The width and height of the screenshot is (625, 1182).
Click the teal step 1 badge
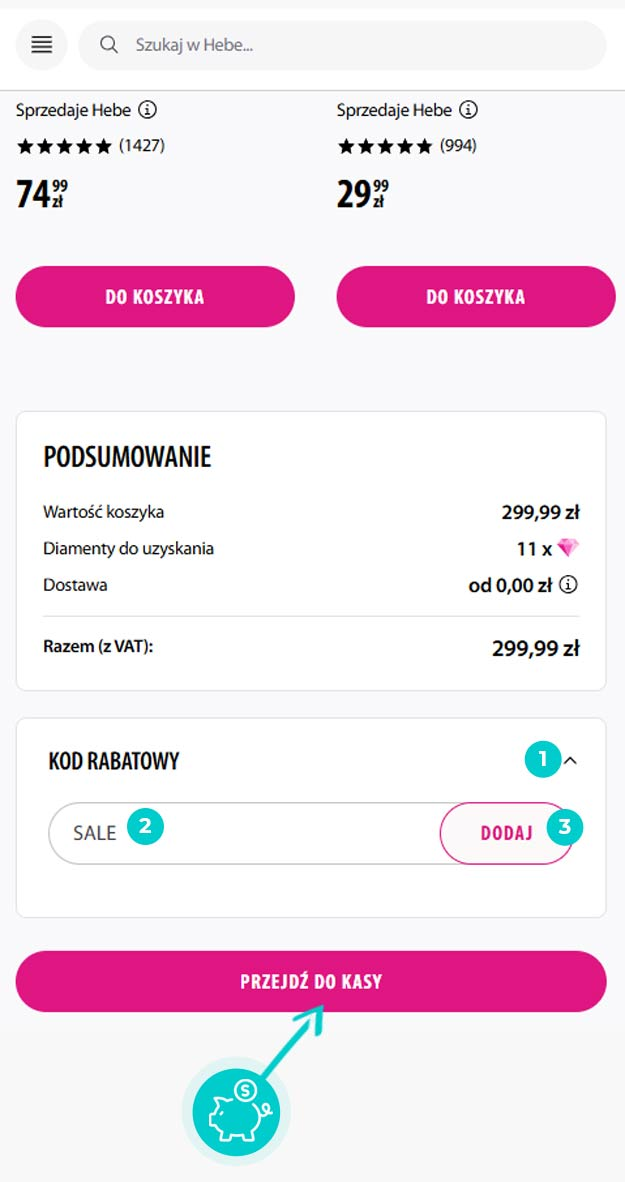[543, 760]
